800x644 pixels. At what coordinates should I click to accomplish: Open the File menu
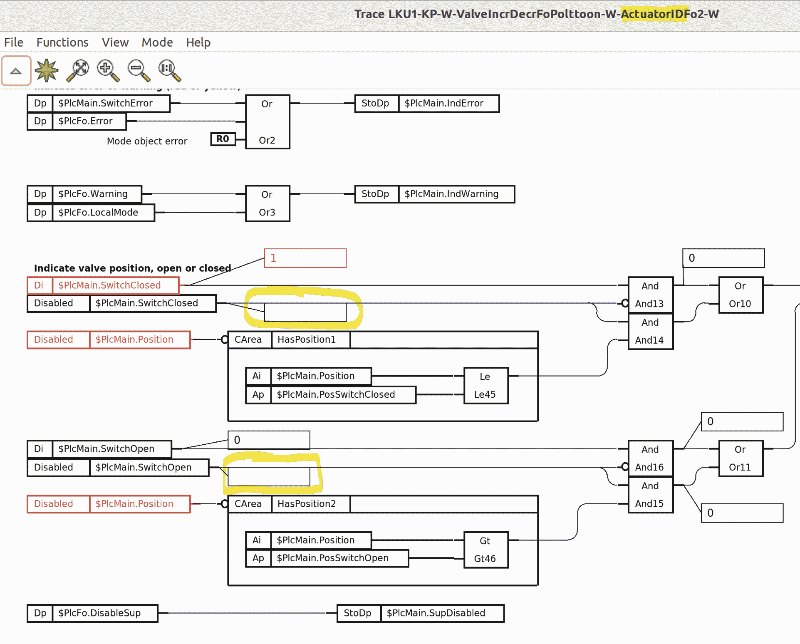tap(14, 42)
